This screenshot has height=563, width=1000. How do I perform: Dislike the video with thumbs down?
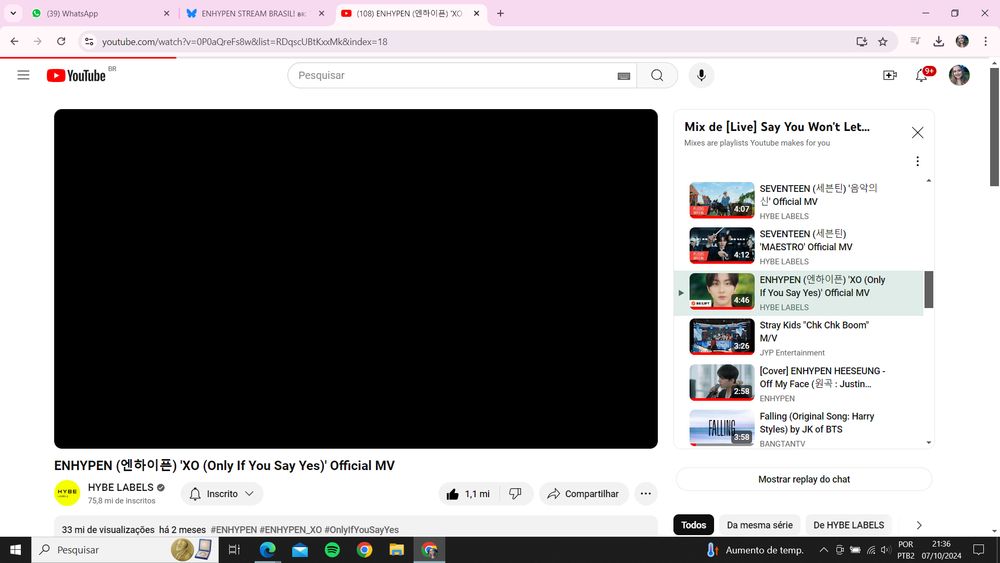click(x=515, y=494)
